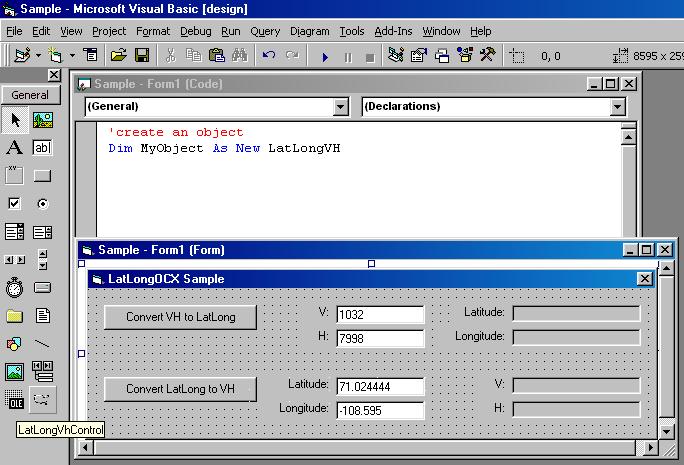Open the Format menu

(x=153, y=31)
